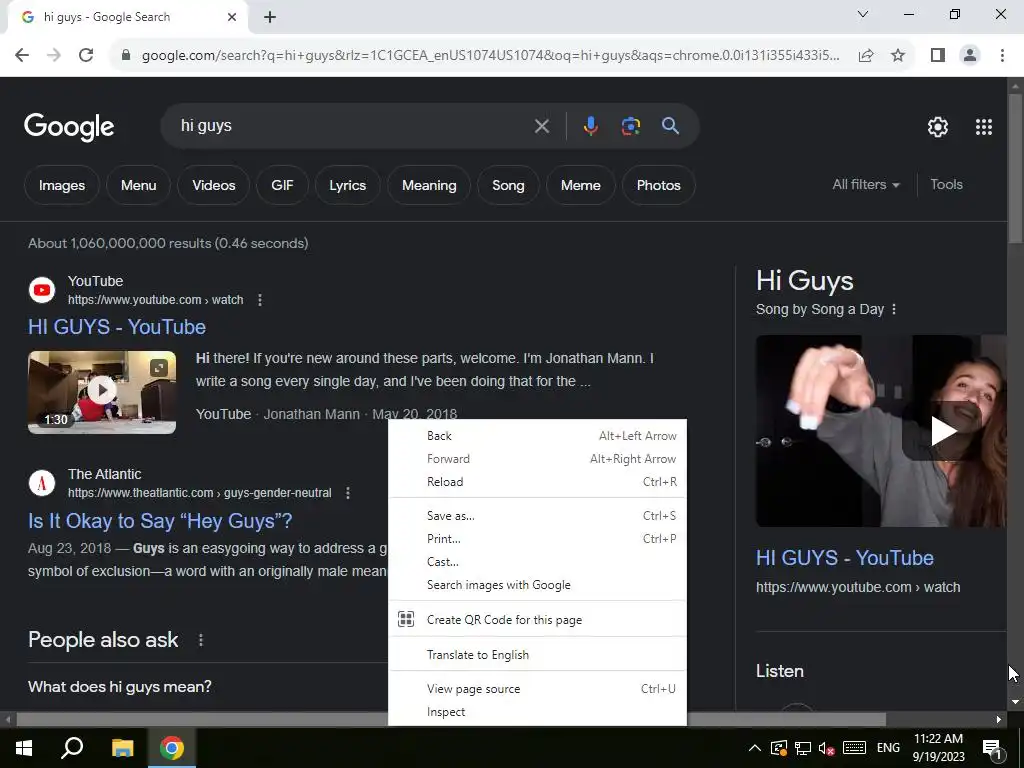Click into the 'hi guys' search field

click(x=353, y=125)
